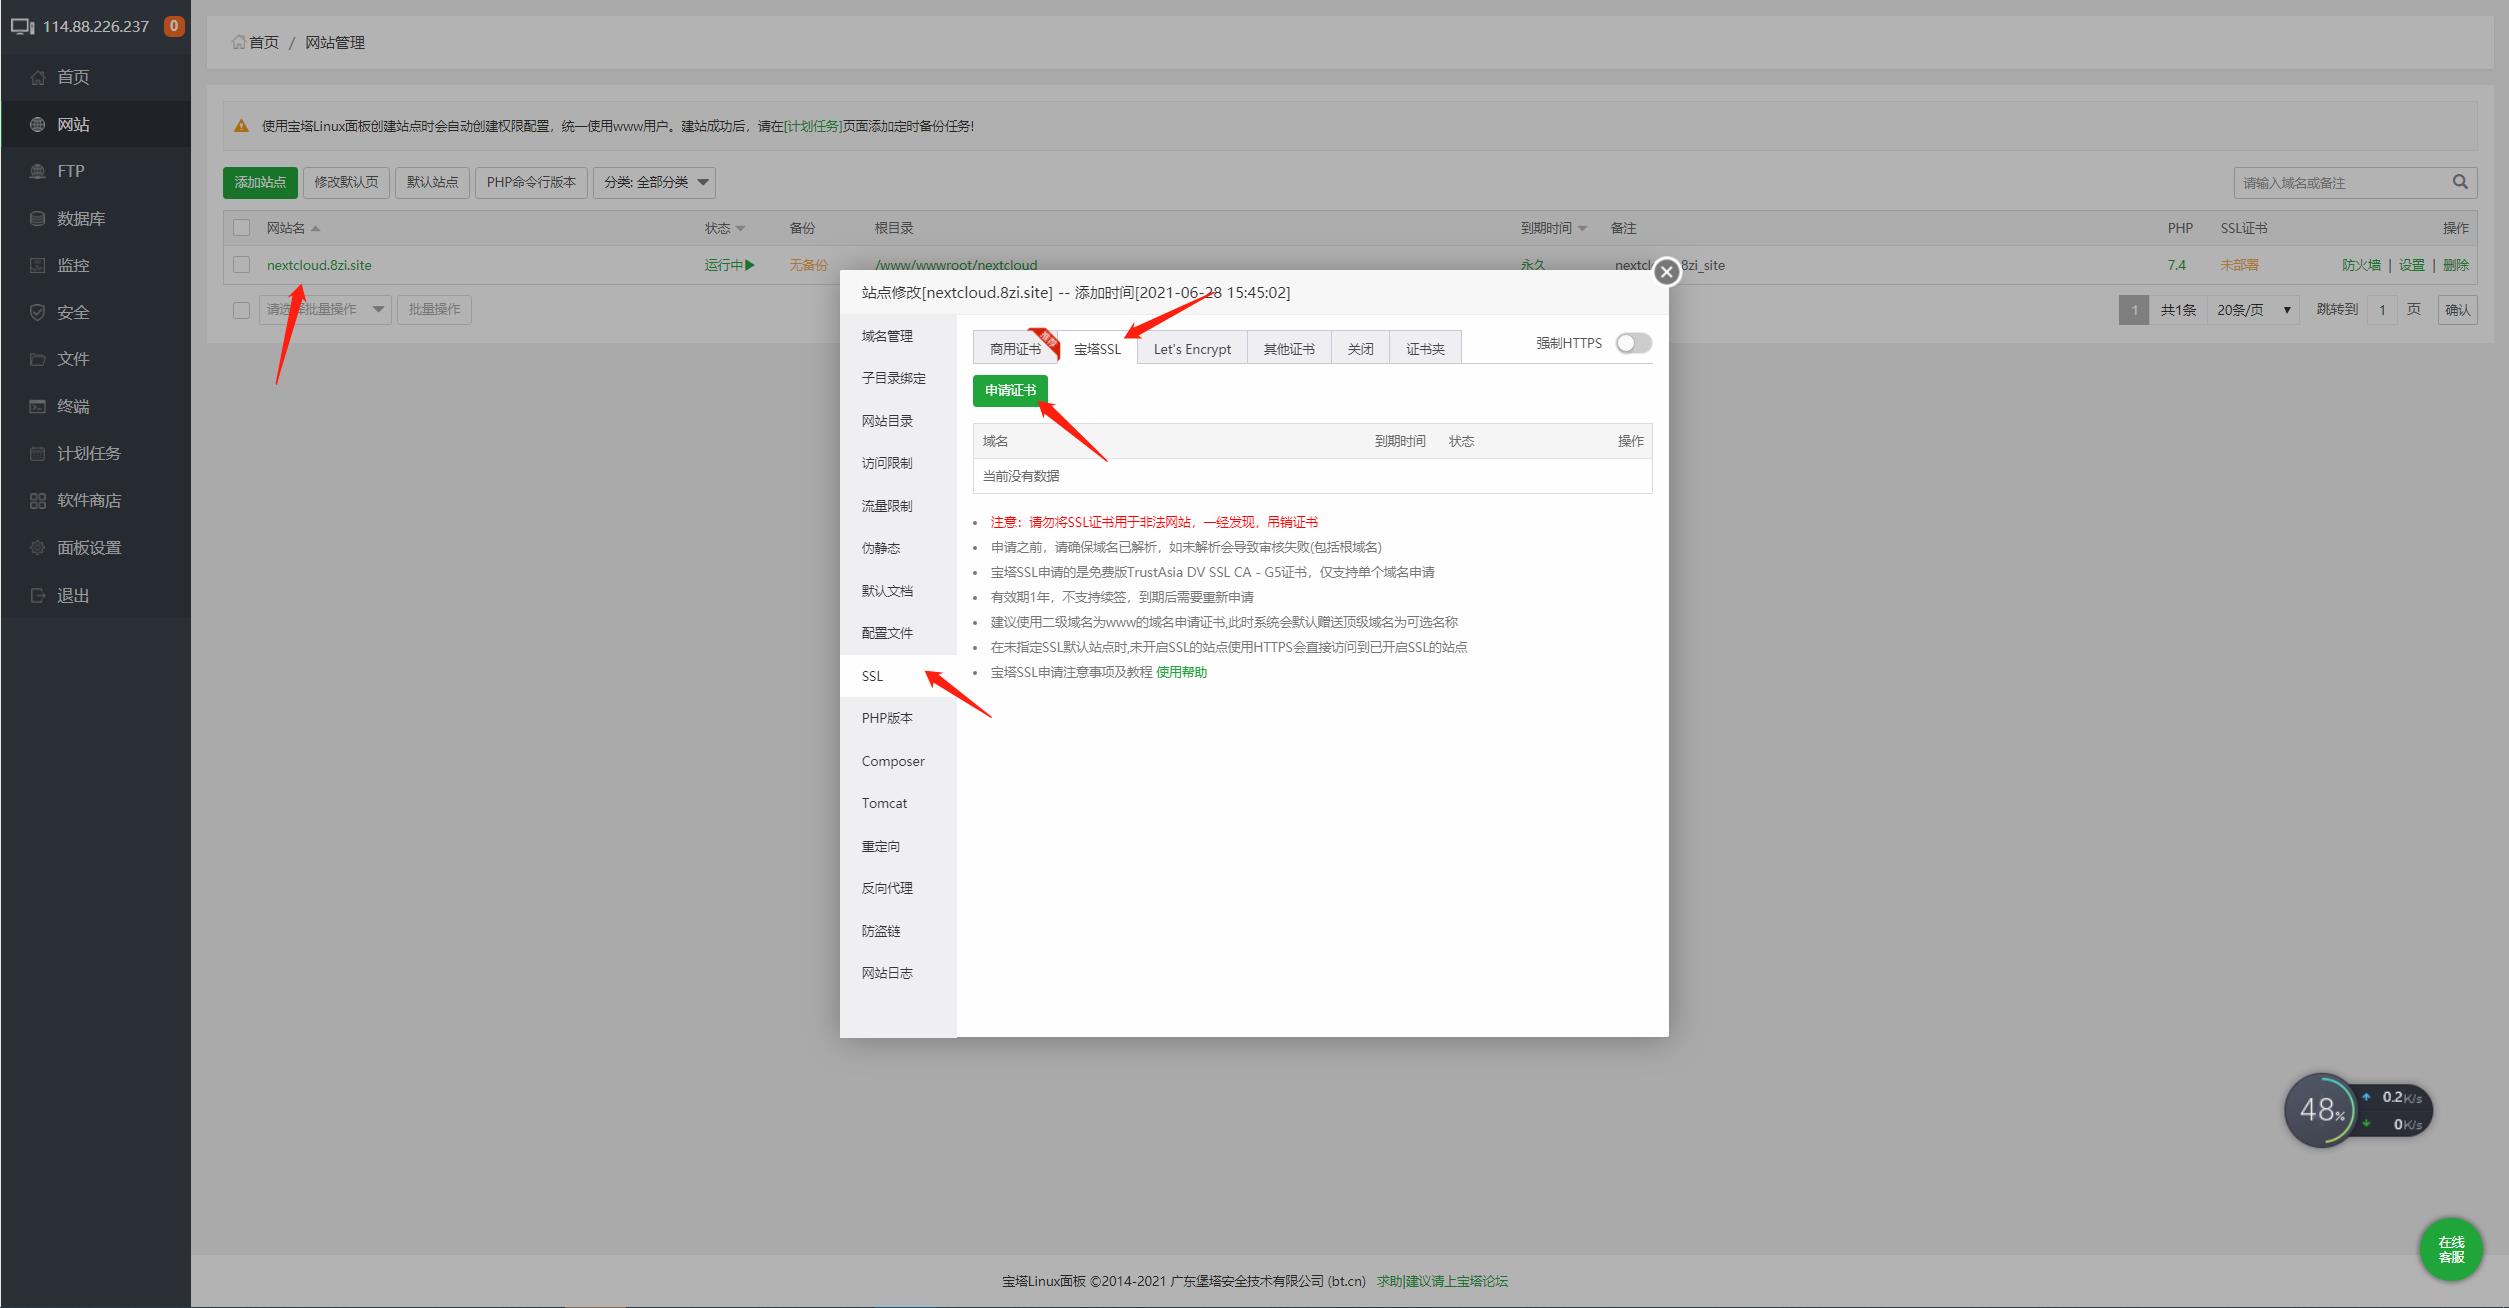
Task: Click the Scheduled Tasks icon in the sidebar
Action: tap(38, 453)
